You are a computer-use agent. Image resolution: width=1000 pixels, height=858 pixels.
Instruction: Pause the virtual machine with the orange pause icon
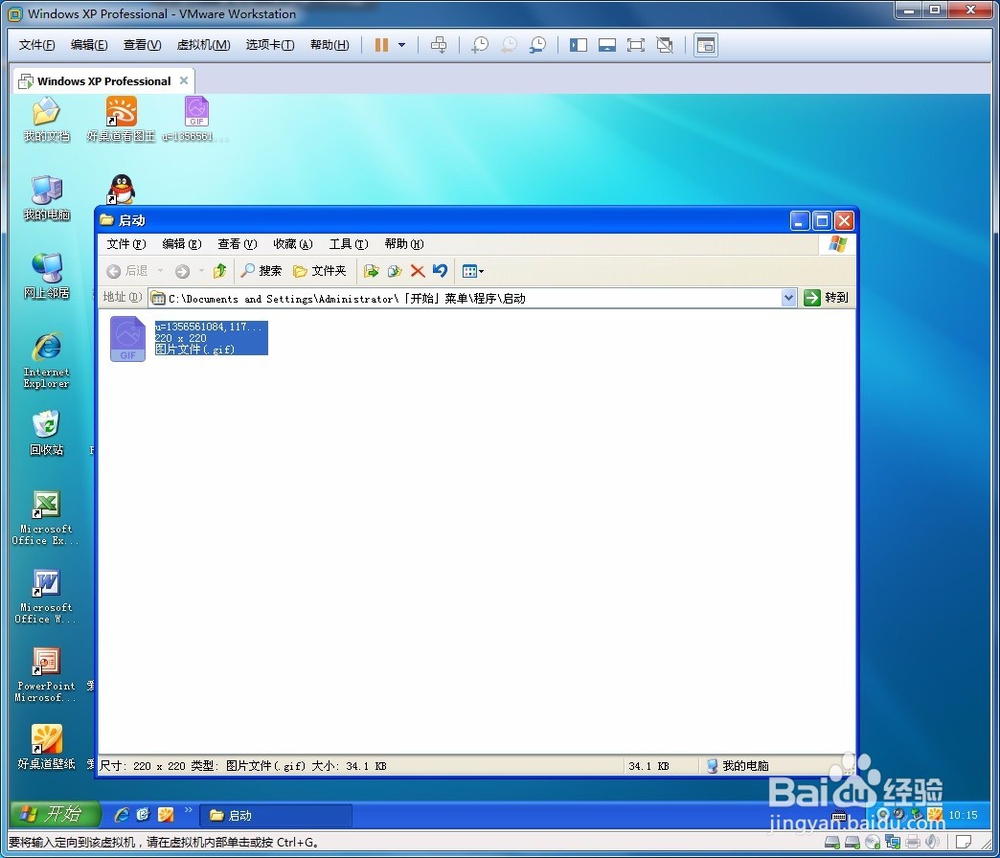pyautogui.click(x=381, y=45)
